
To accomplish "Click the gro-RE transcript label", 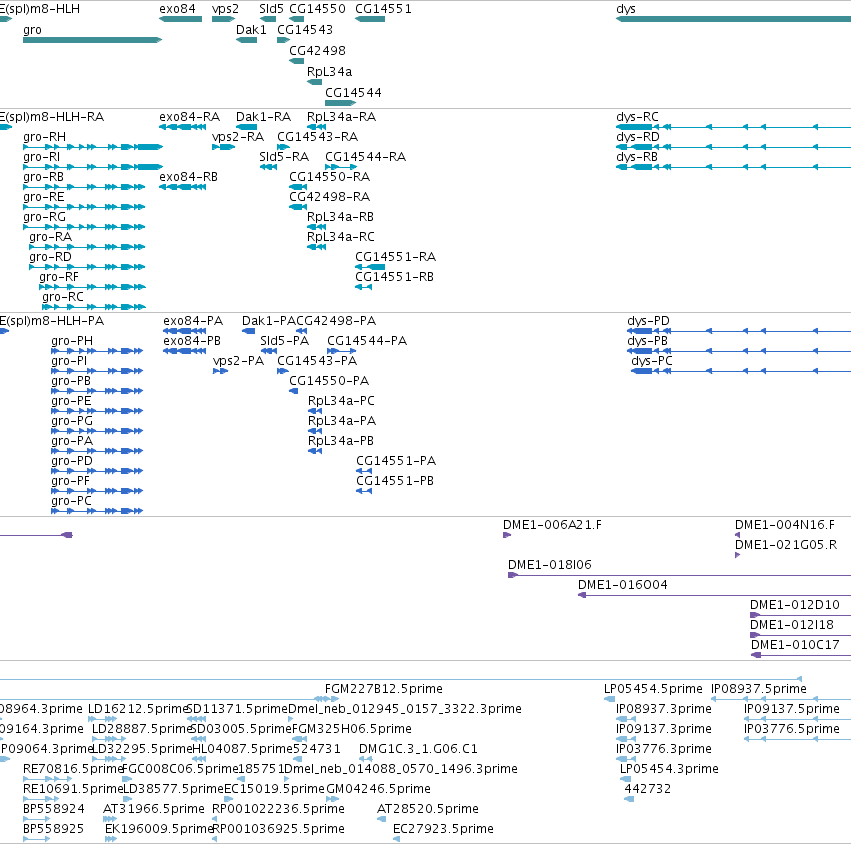I will [x=43, y=197].
